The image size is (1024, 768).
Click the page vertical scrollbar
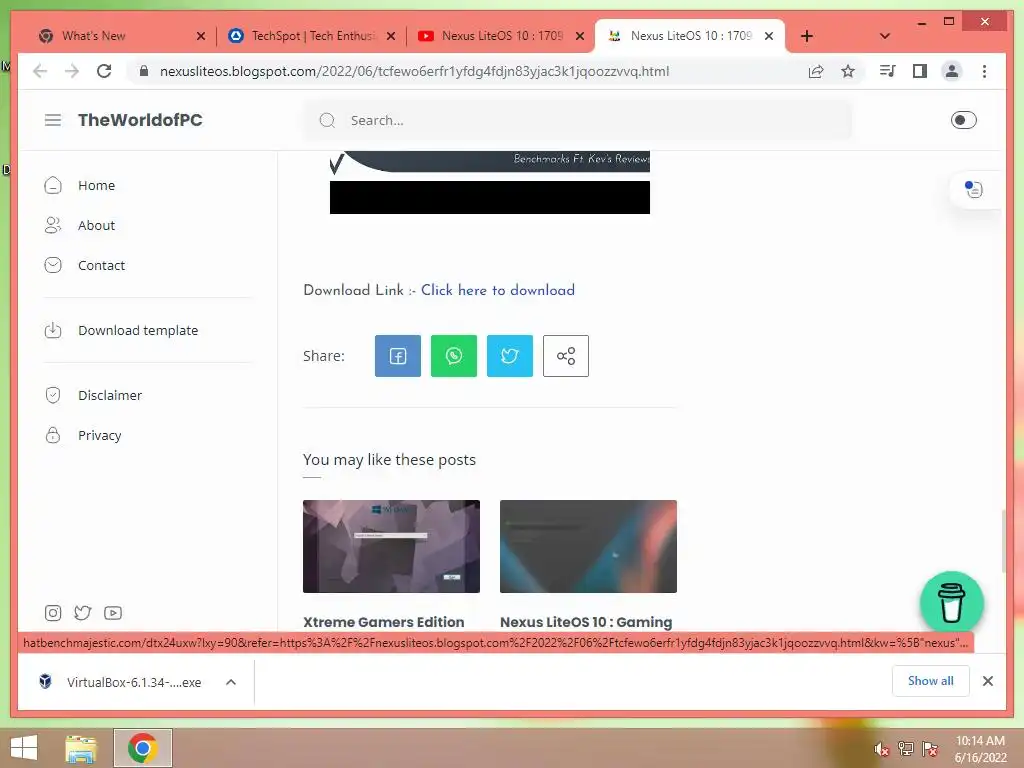(x=1003, y=542)
